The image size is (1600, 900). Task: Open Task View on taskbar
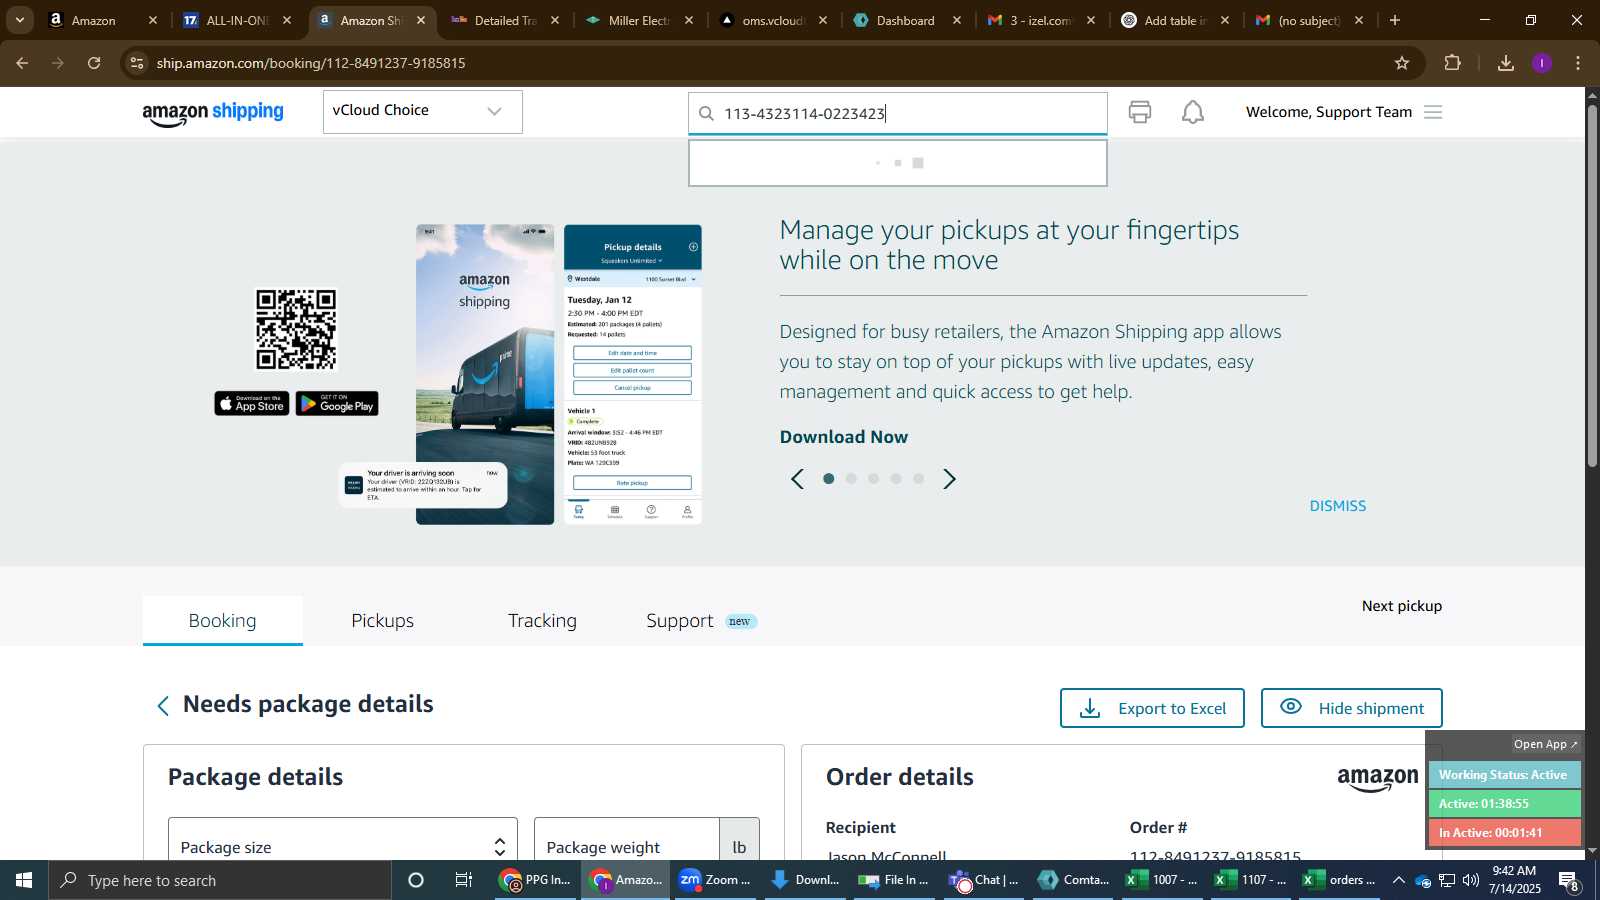tap(464, 880)
